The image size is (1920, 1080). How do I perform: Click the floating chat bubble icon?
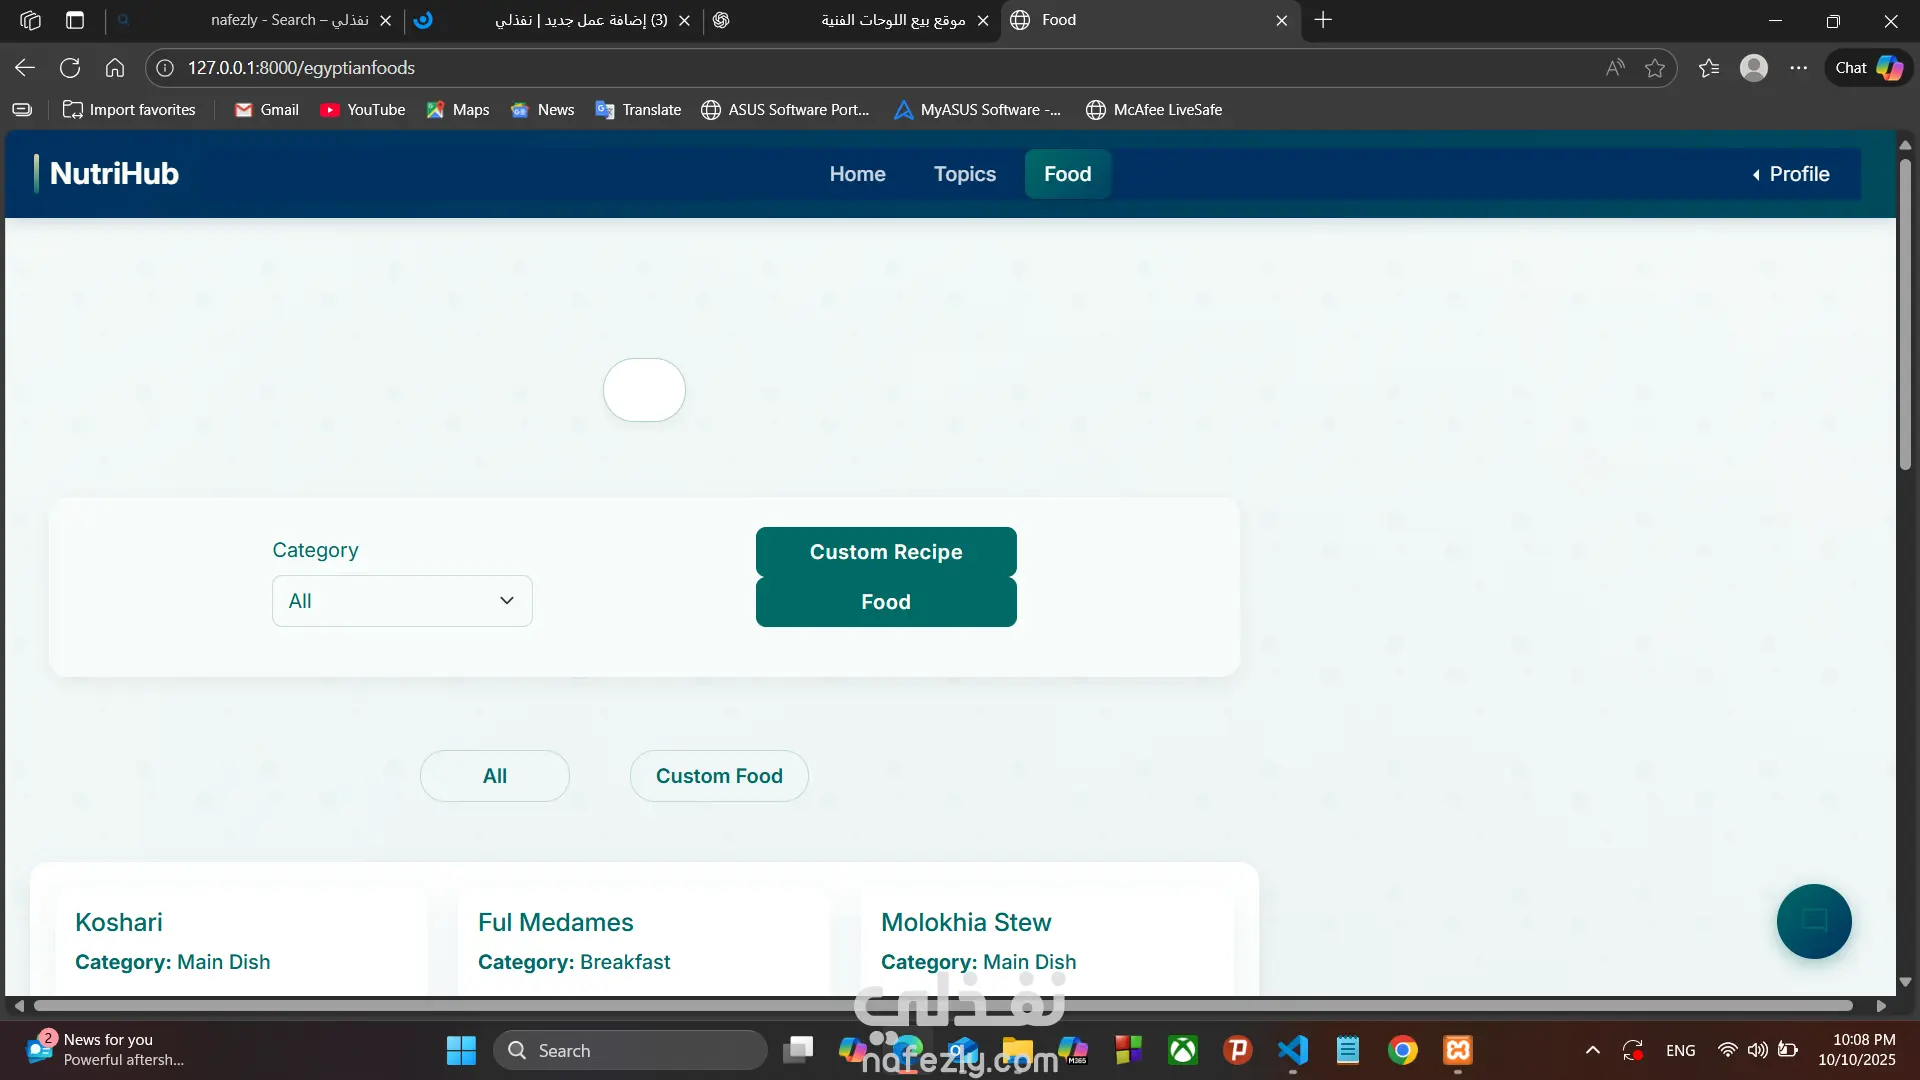(x=1813, y=921)
